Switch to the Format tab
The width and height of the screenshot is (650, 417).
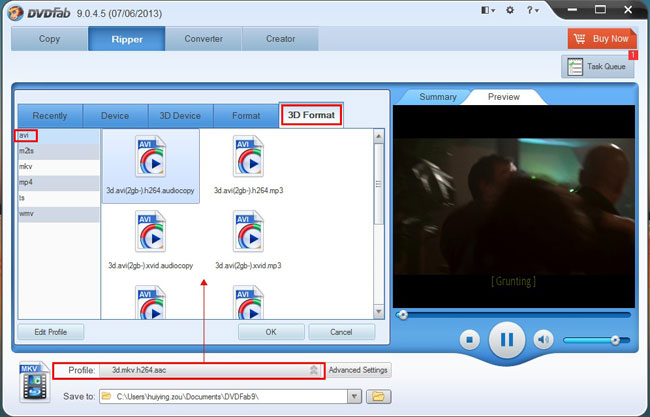pyautogui.click(x=246, y=116)
